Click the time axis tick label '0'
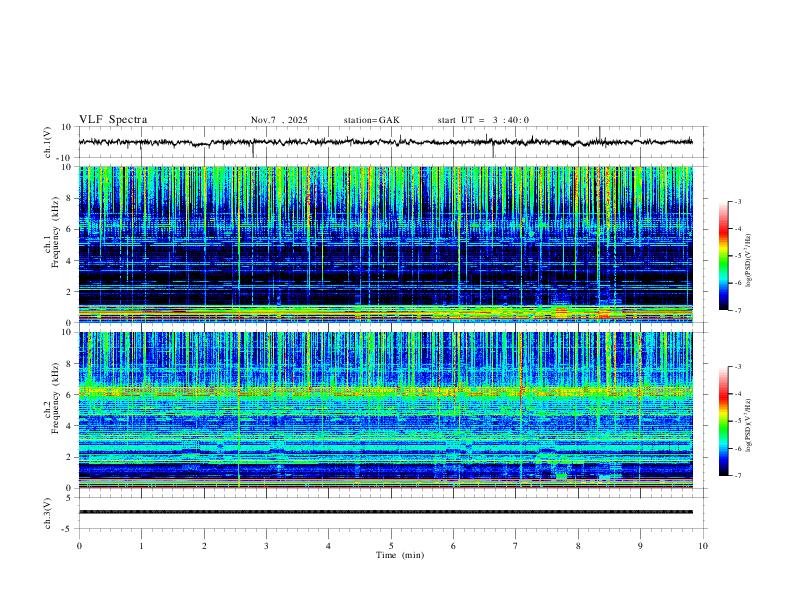The image size is (792, 612). coord(79,546)
